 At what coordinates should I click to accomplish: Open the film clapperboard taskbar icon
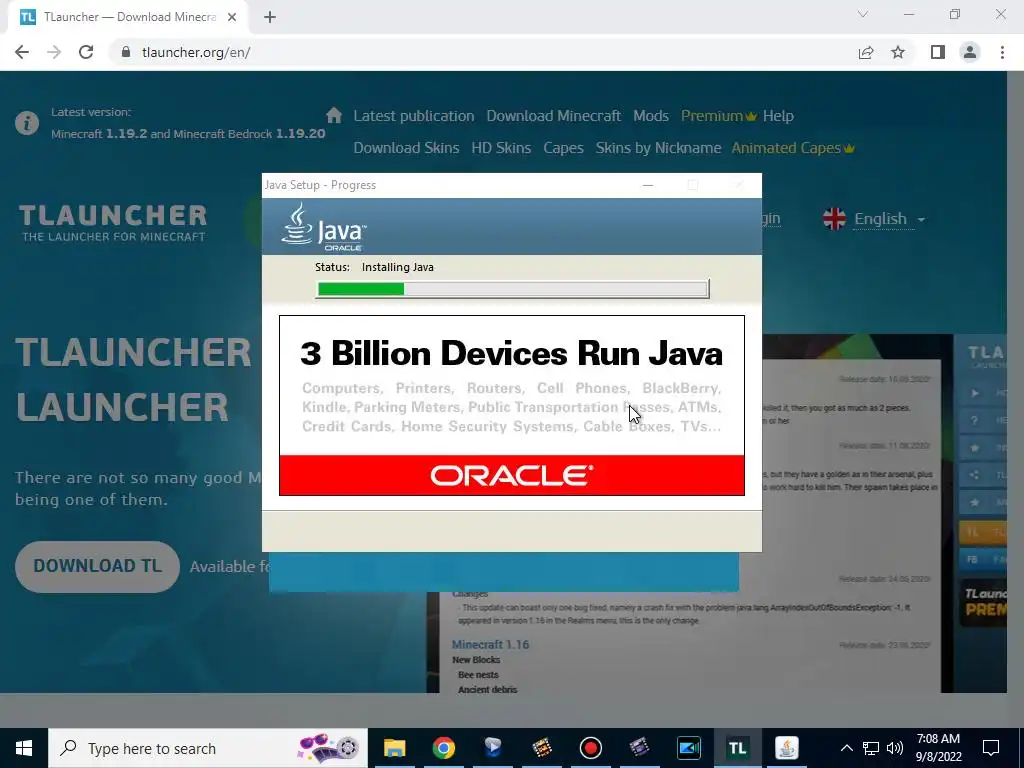541,748
